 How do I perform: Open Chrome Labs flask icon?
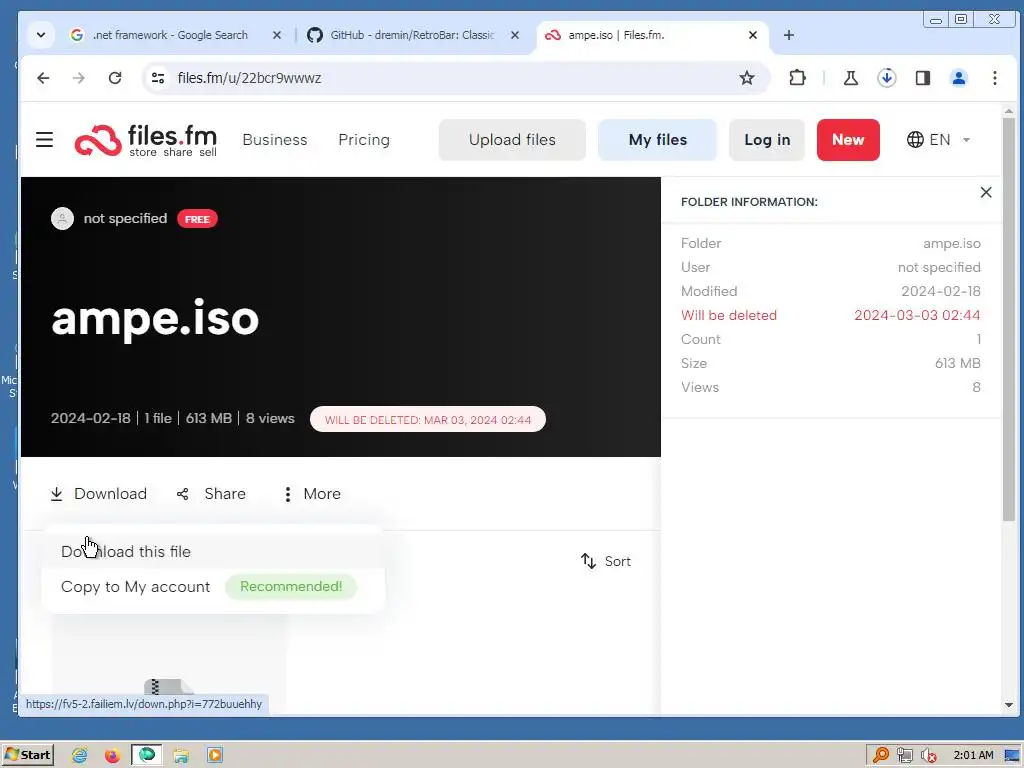click(x=850, y=78)
